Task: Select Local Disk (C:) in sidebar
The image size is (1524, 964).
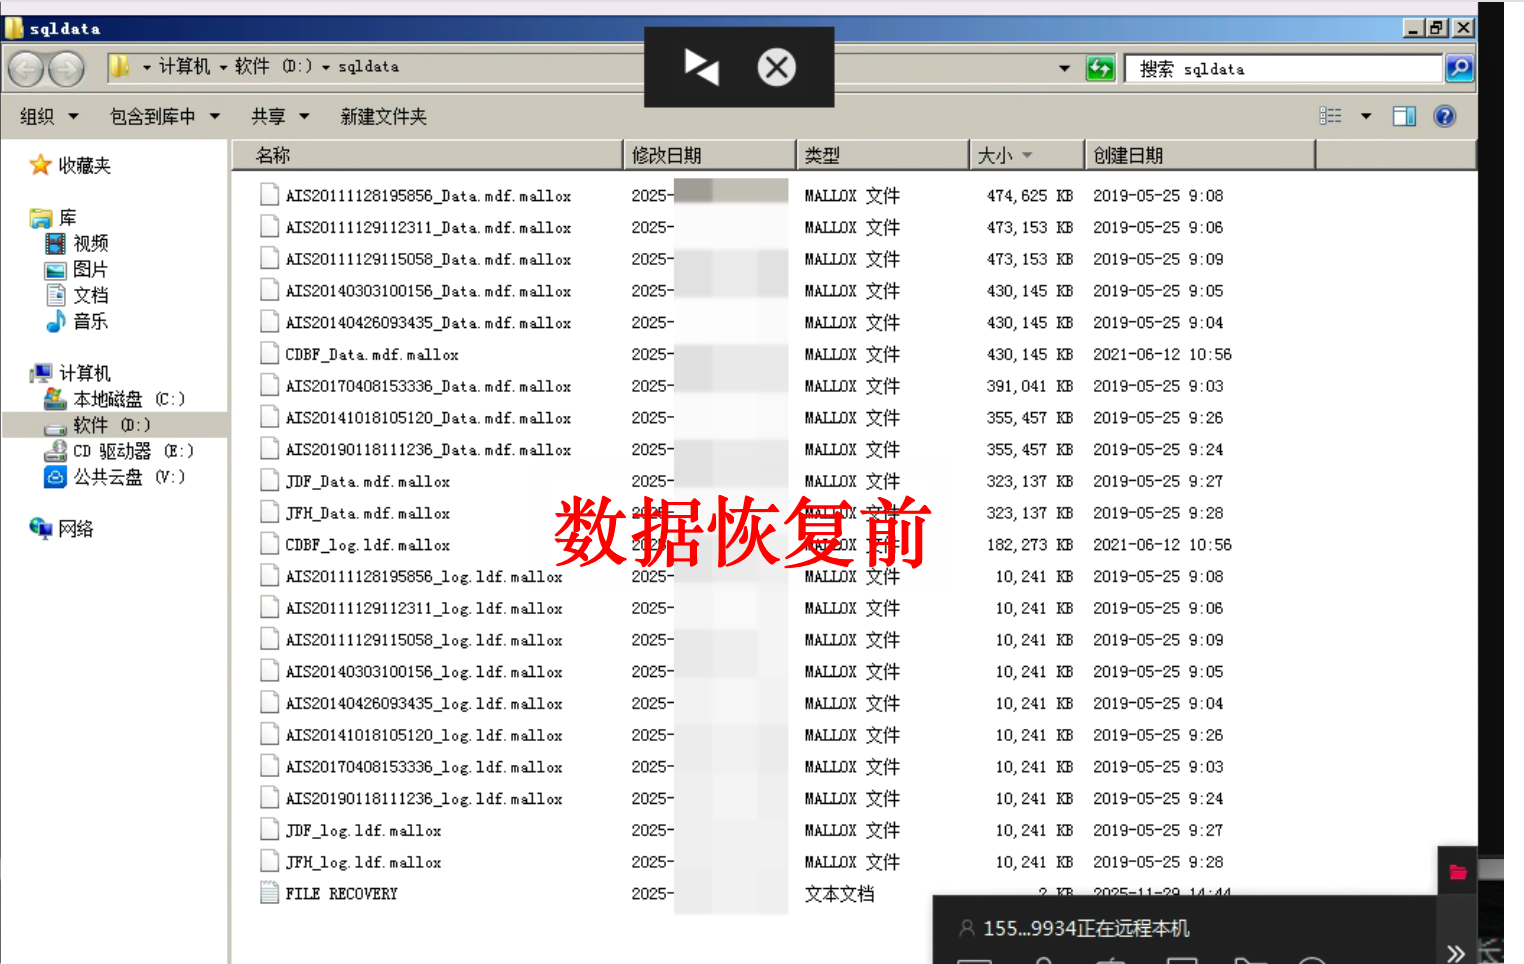Action: [114, 399]
